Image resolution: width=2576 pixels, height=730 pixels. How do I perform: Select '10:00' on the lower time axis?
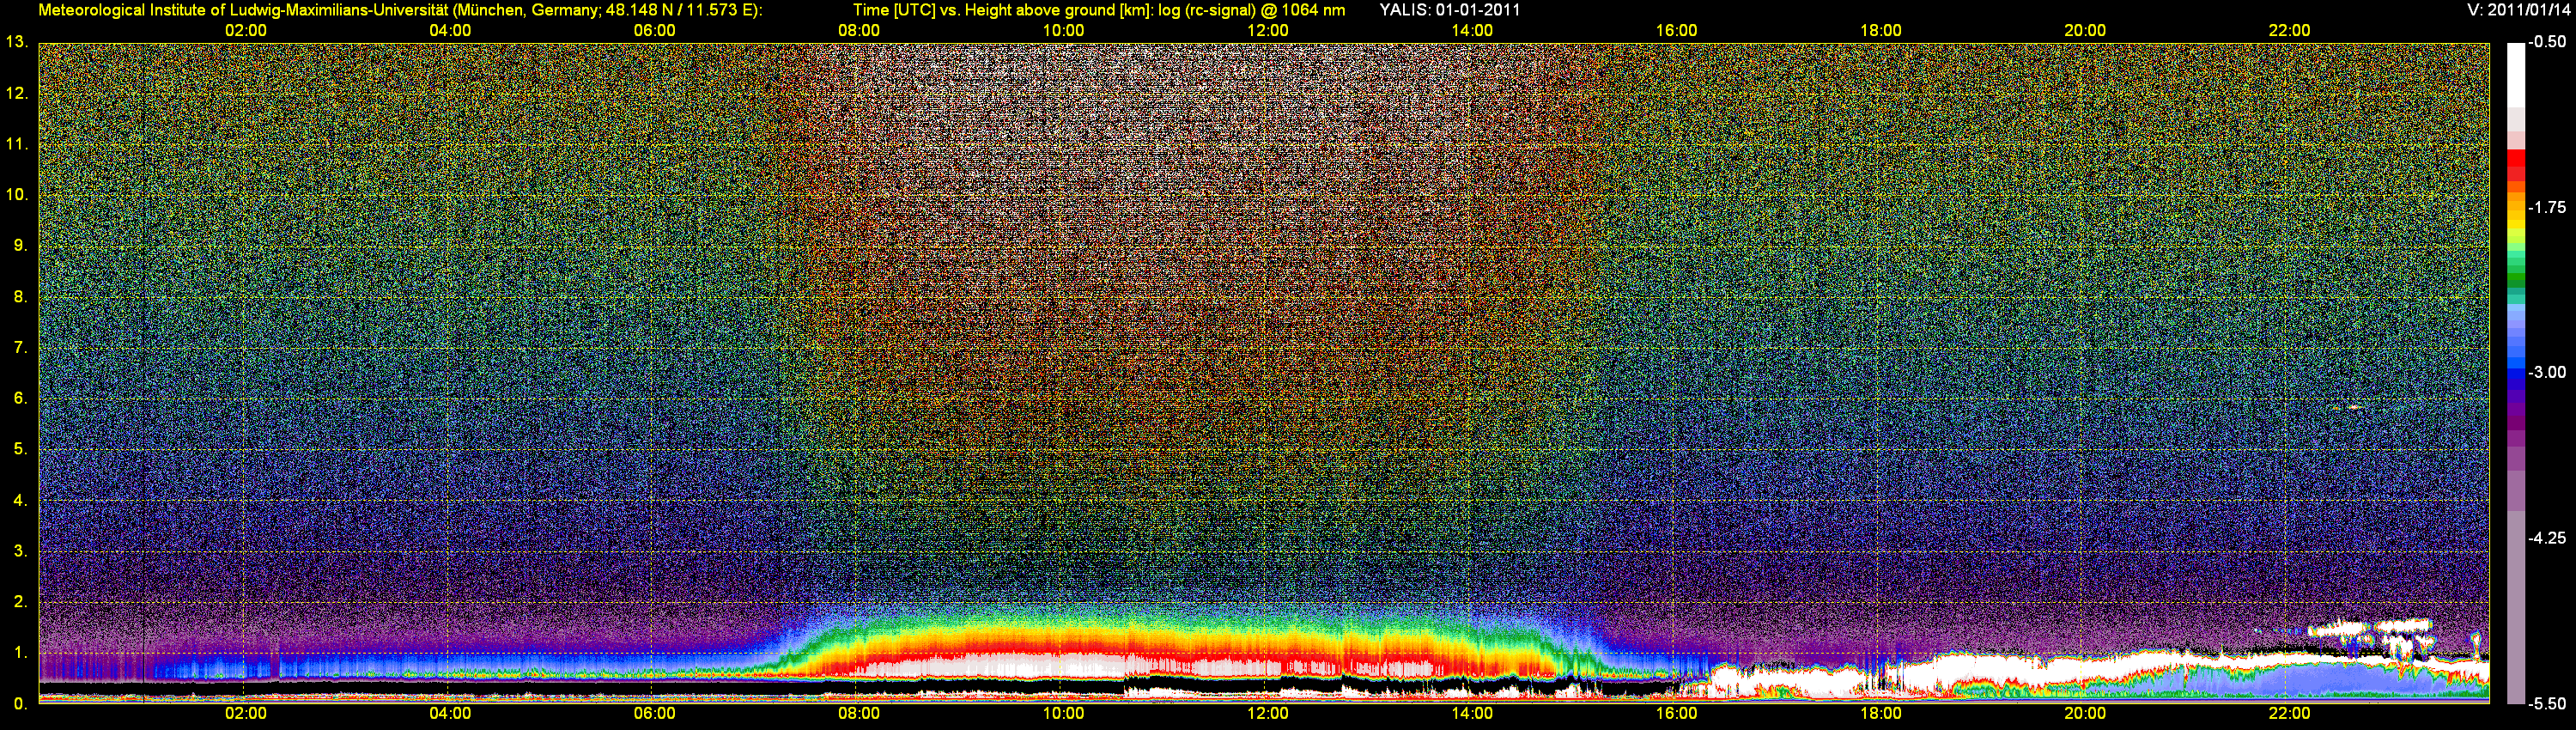(x=1063, y=714)
